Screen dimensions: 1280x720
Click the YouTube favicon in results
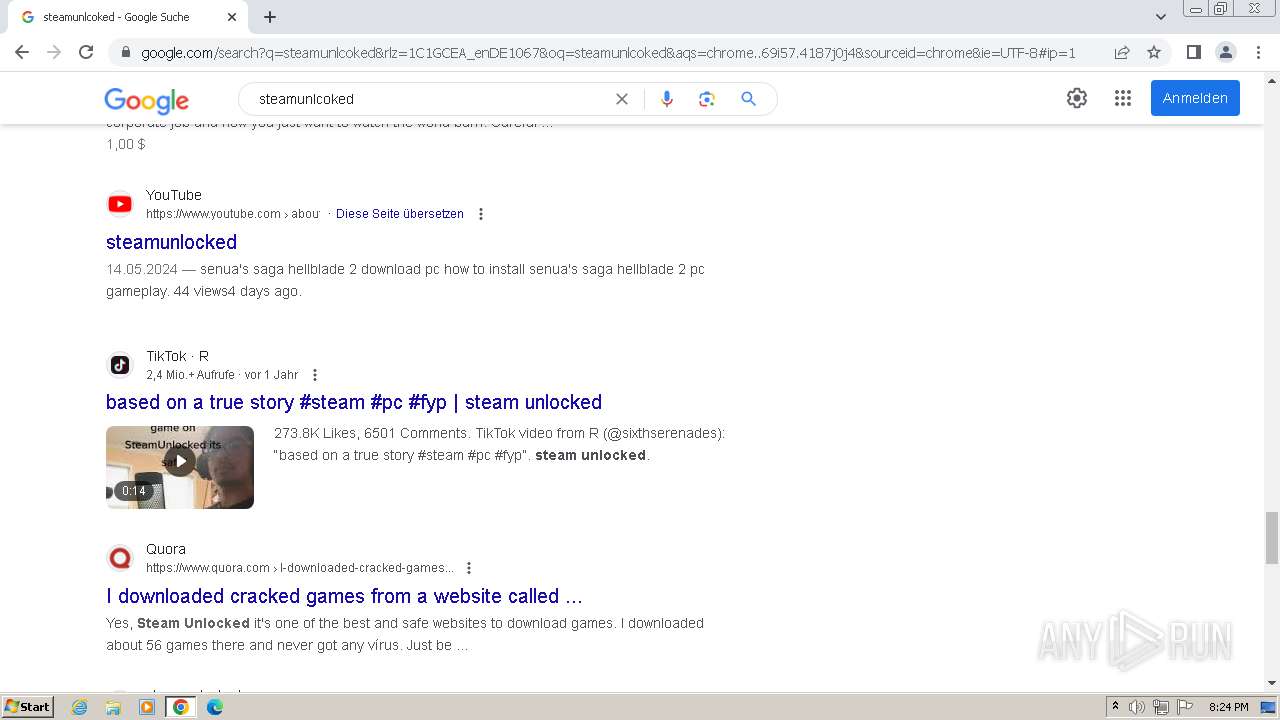coord(120,204)
